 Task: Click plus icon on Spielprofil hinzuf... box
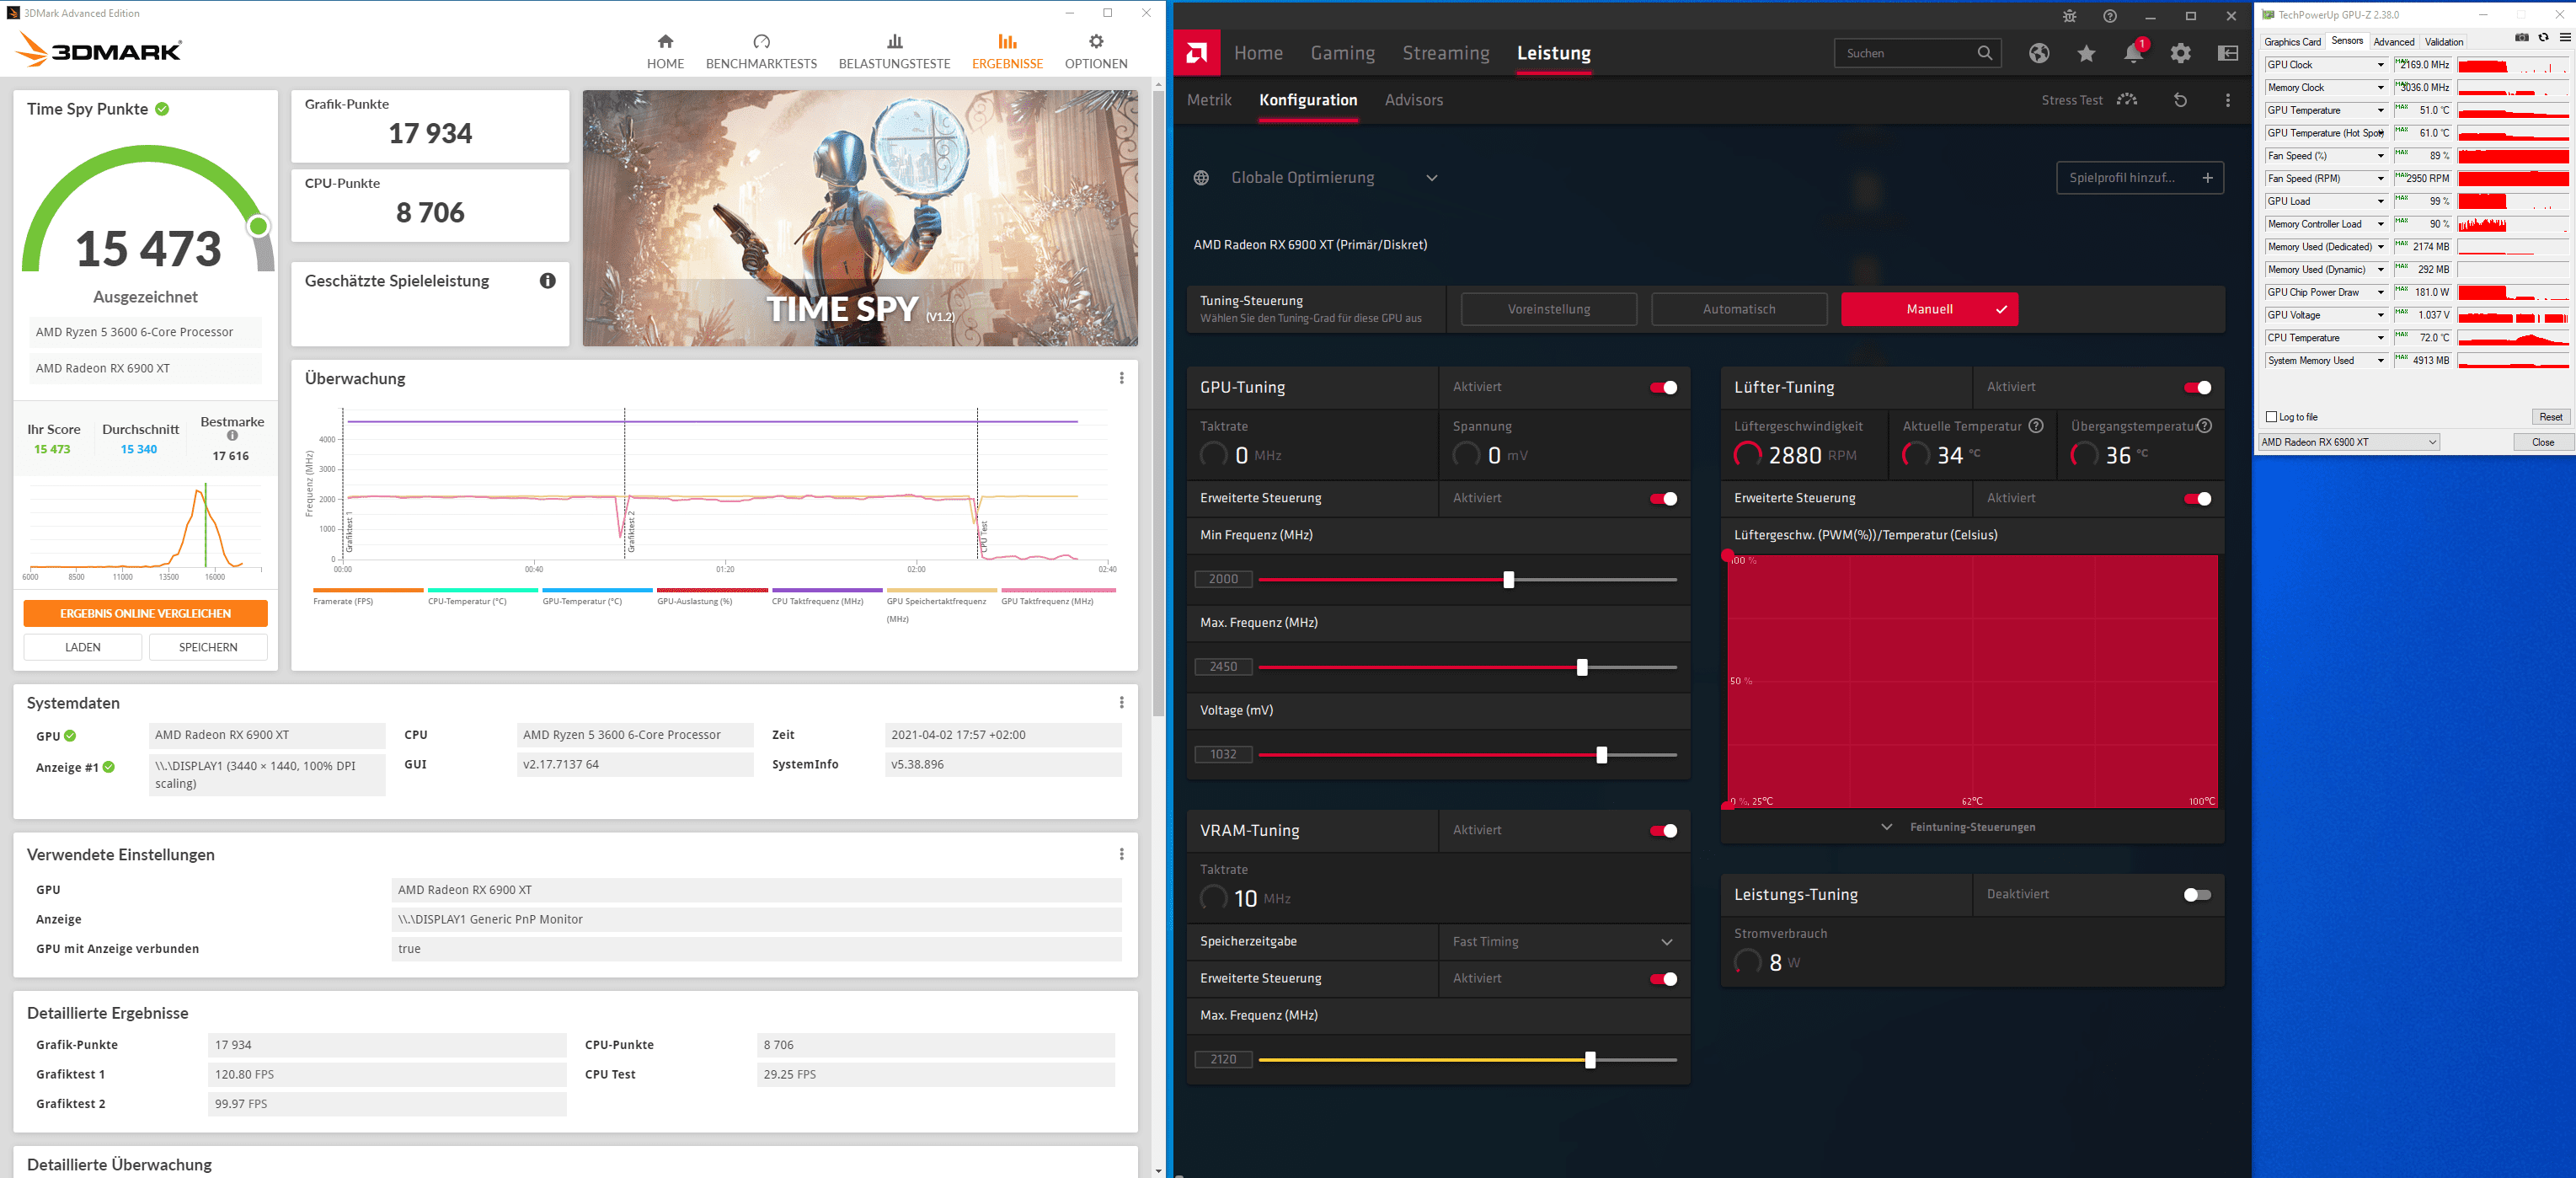[x=2207, y=178]
